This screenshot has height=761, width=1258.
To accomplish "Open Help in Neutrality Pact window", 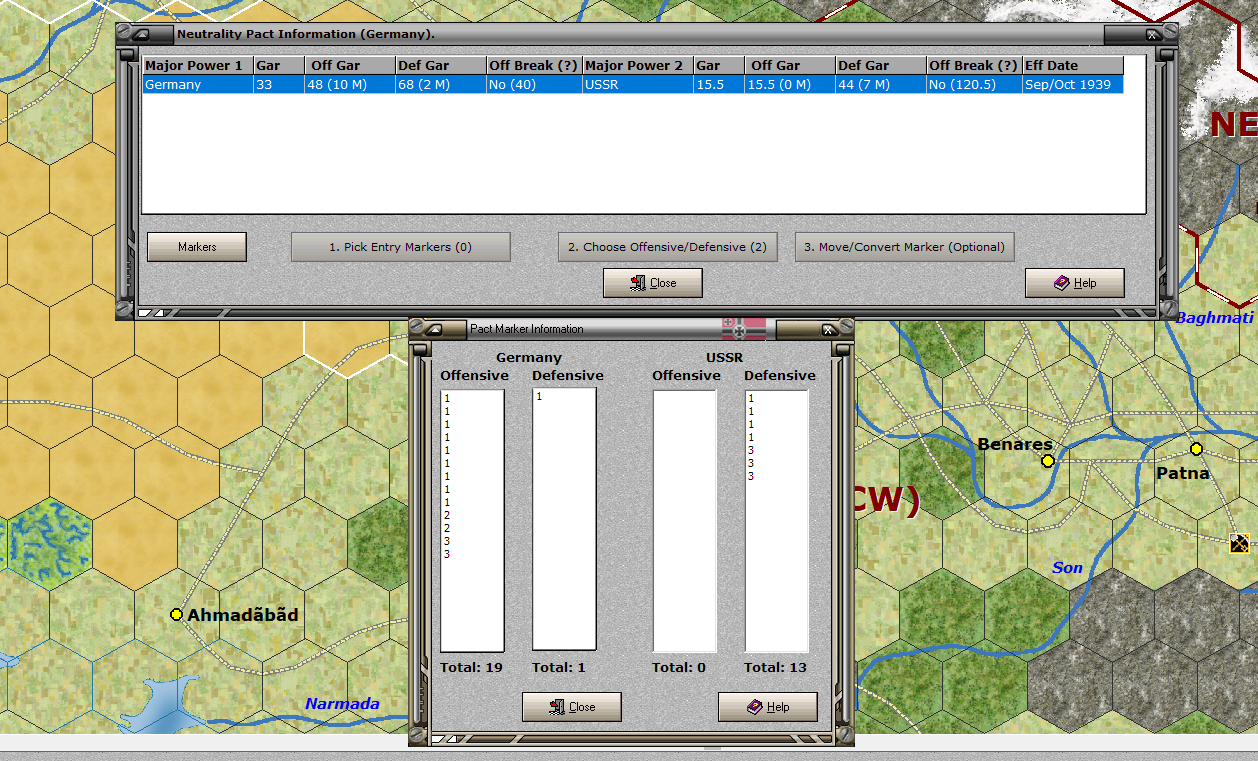I will (1075, 283).
